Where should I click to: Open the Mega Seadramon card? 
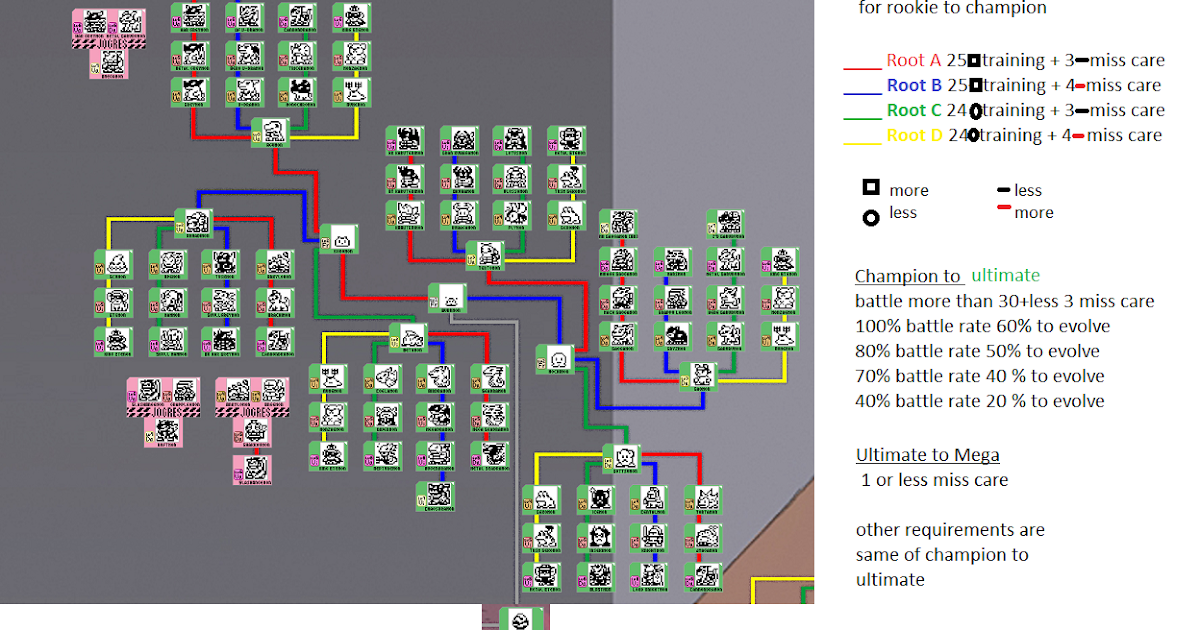click(490, 416)
